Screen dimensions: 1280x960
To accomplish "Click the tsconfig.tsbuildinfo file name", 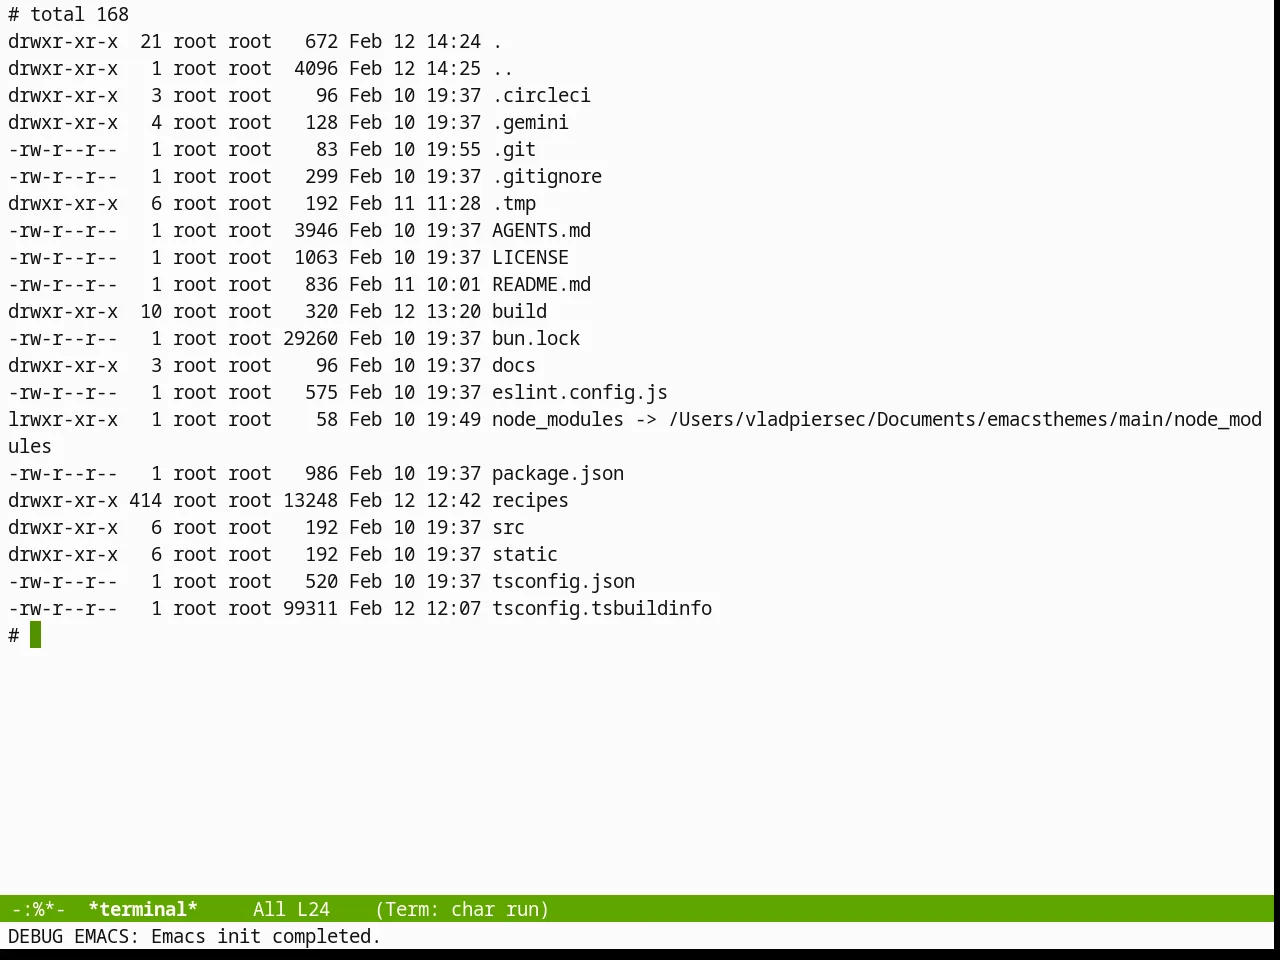I will coord(602,608).
